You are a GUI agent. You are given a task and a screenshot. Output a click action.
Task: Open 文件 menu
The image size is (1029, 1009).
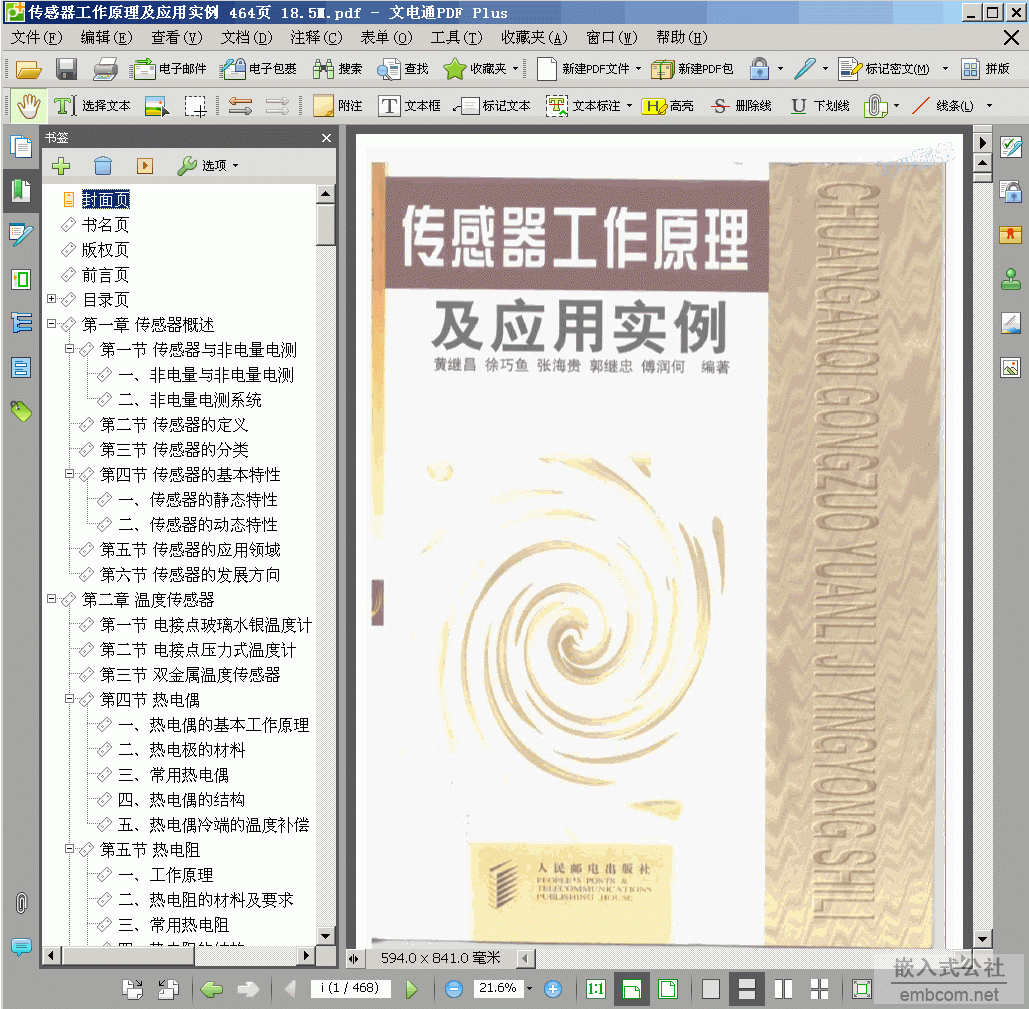click(x=37, y=38)
